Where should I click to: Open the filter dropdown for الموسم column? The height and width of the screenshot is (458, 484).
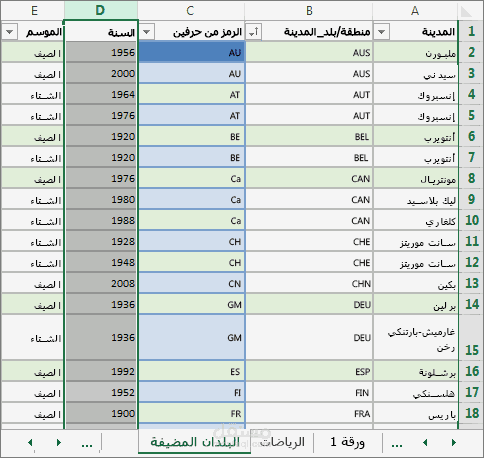tap(10, 32)
